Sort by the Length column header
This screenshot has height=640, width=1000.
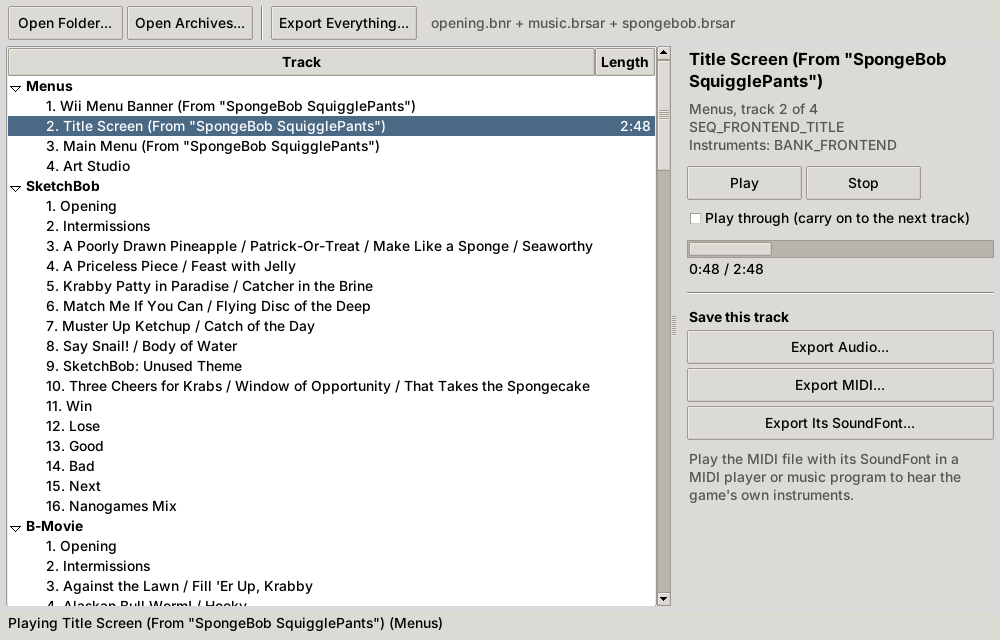(x=624, y=62)
